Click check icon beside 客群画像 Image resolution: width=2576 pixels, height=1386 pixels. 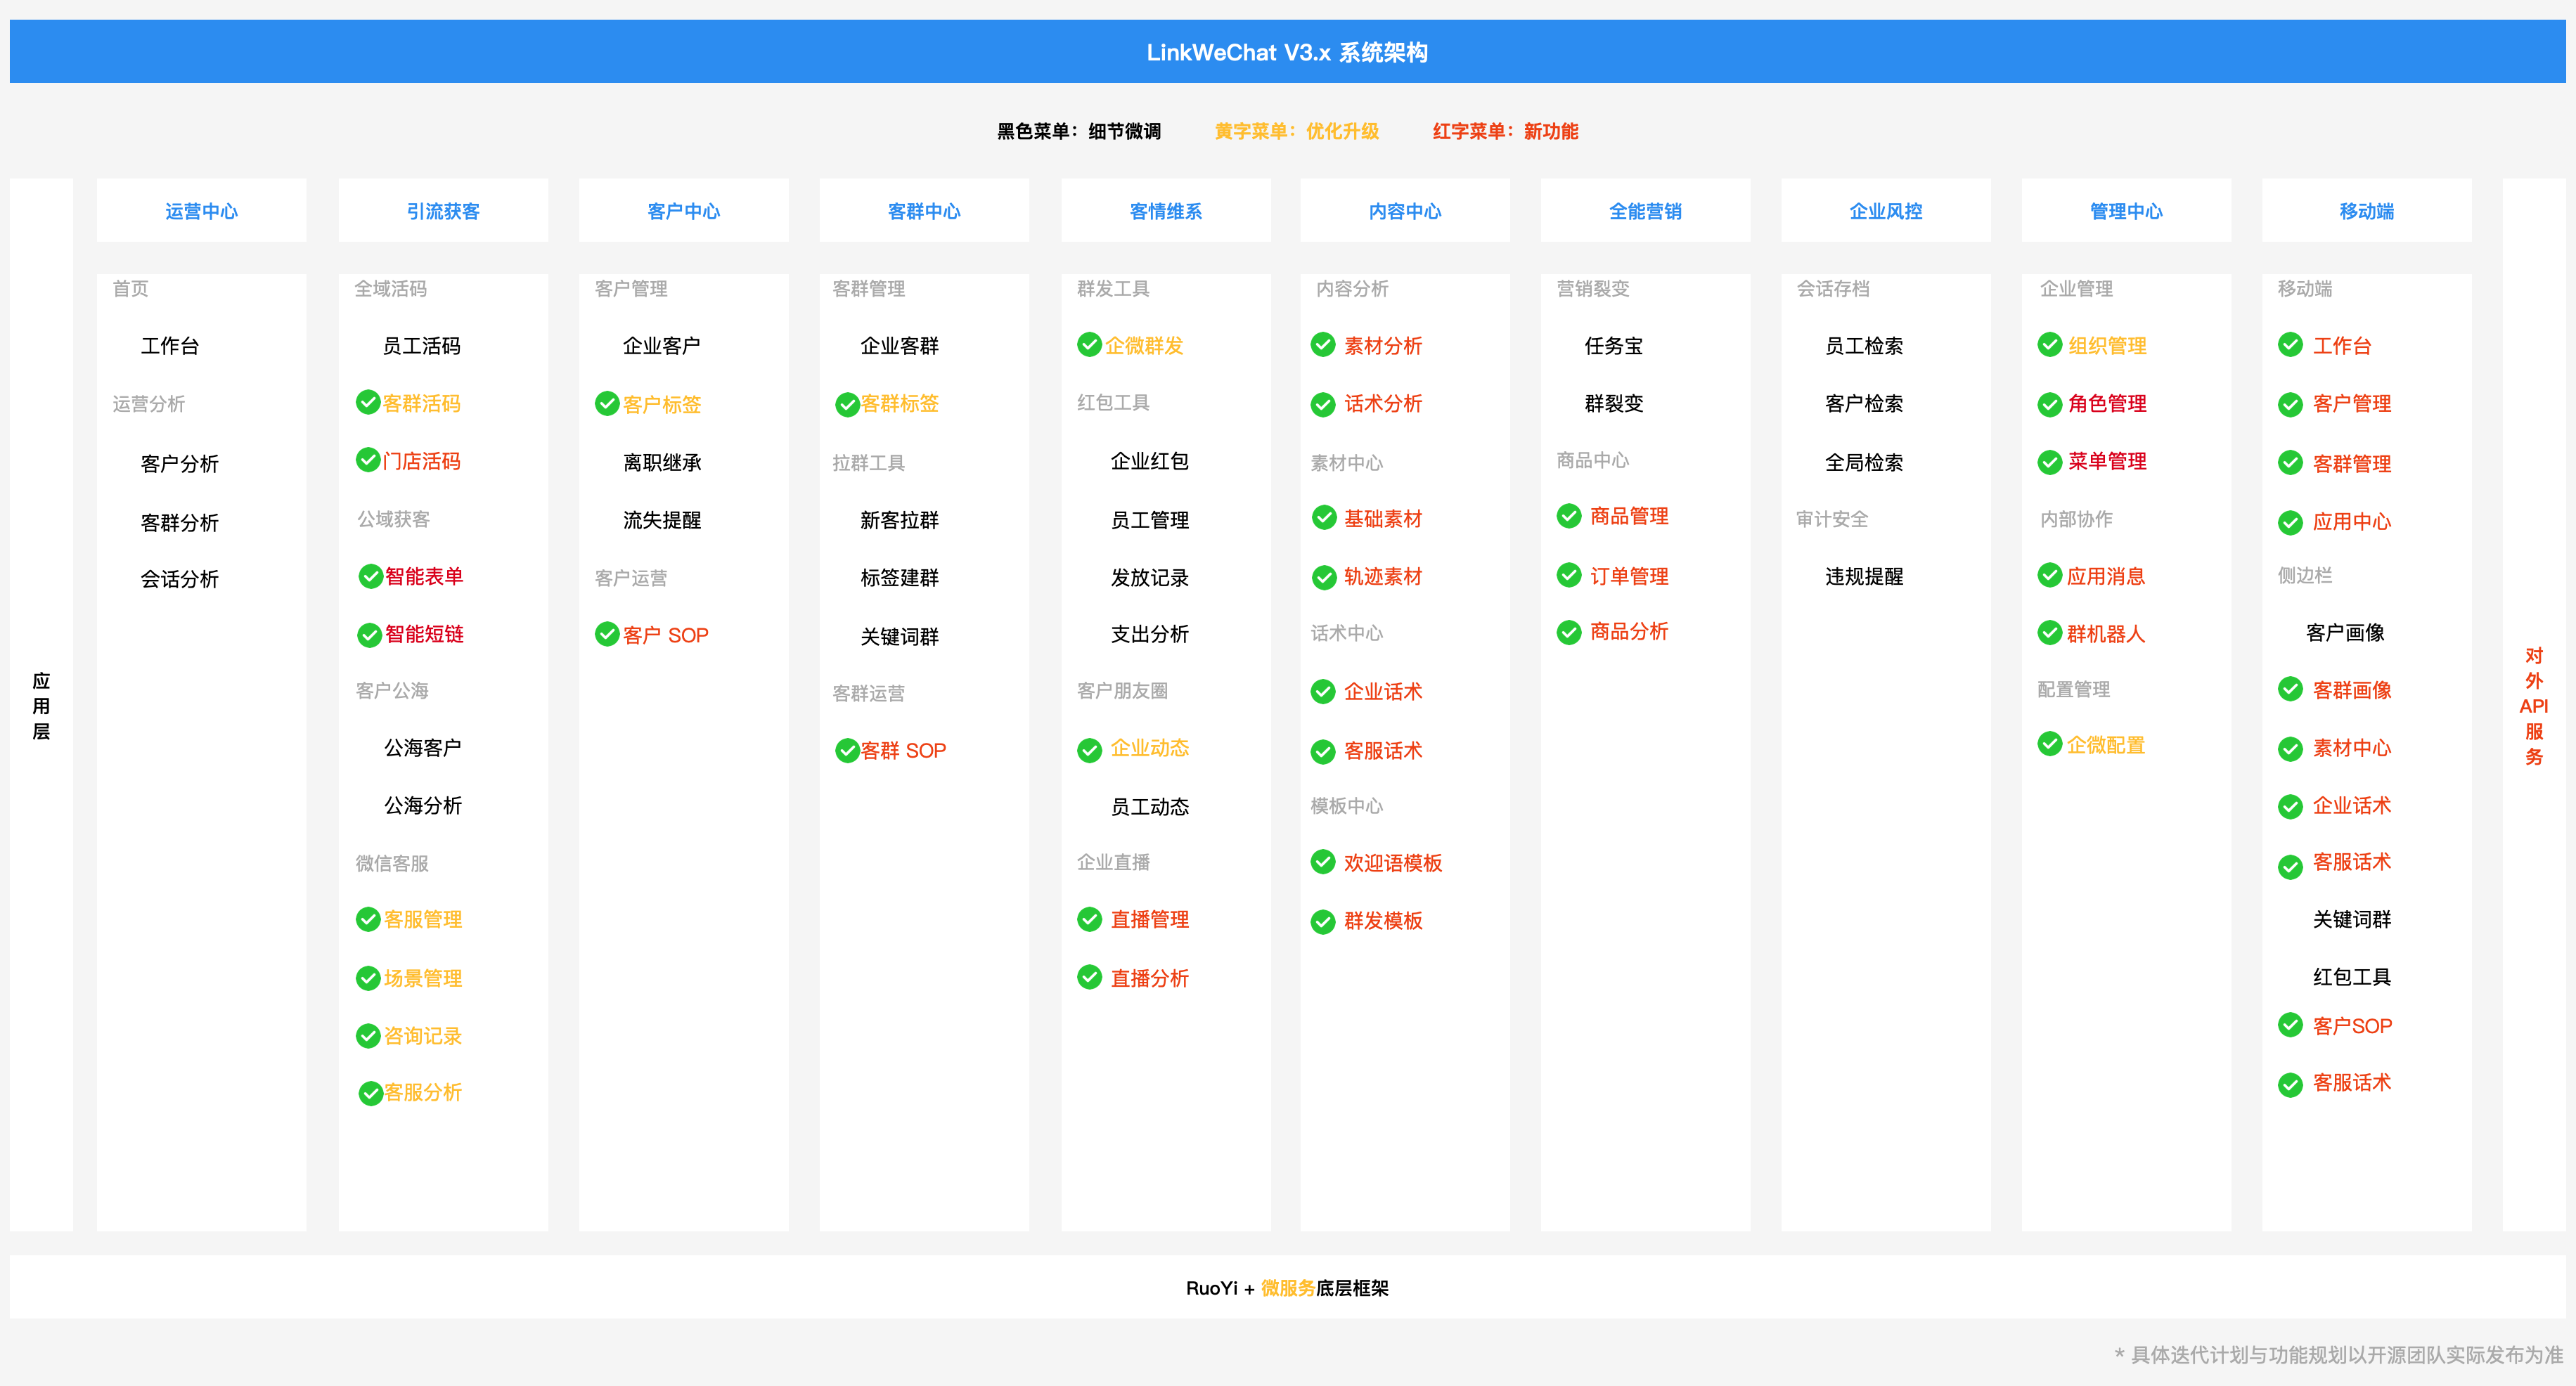pos(2290,689)
